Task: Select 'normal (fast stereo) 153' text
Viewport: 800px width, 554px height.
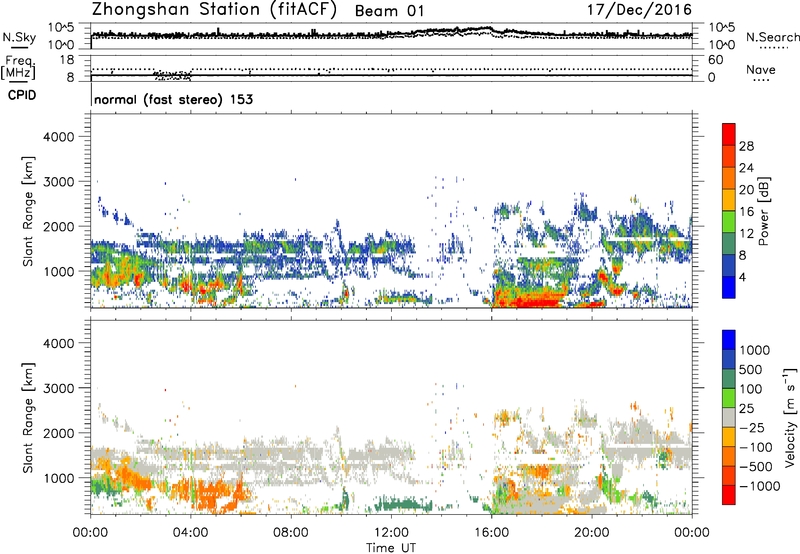Action: (173, 99)
